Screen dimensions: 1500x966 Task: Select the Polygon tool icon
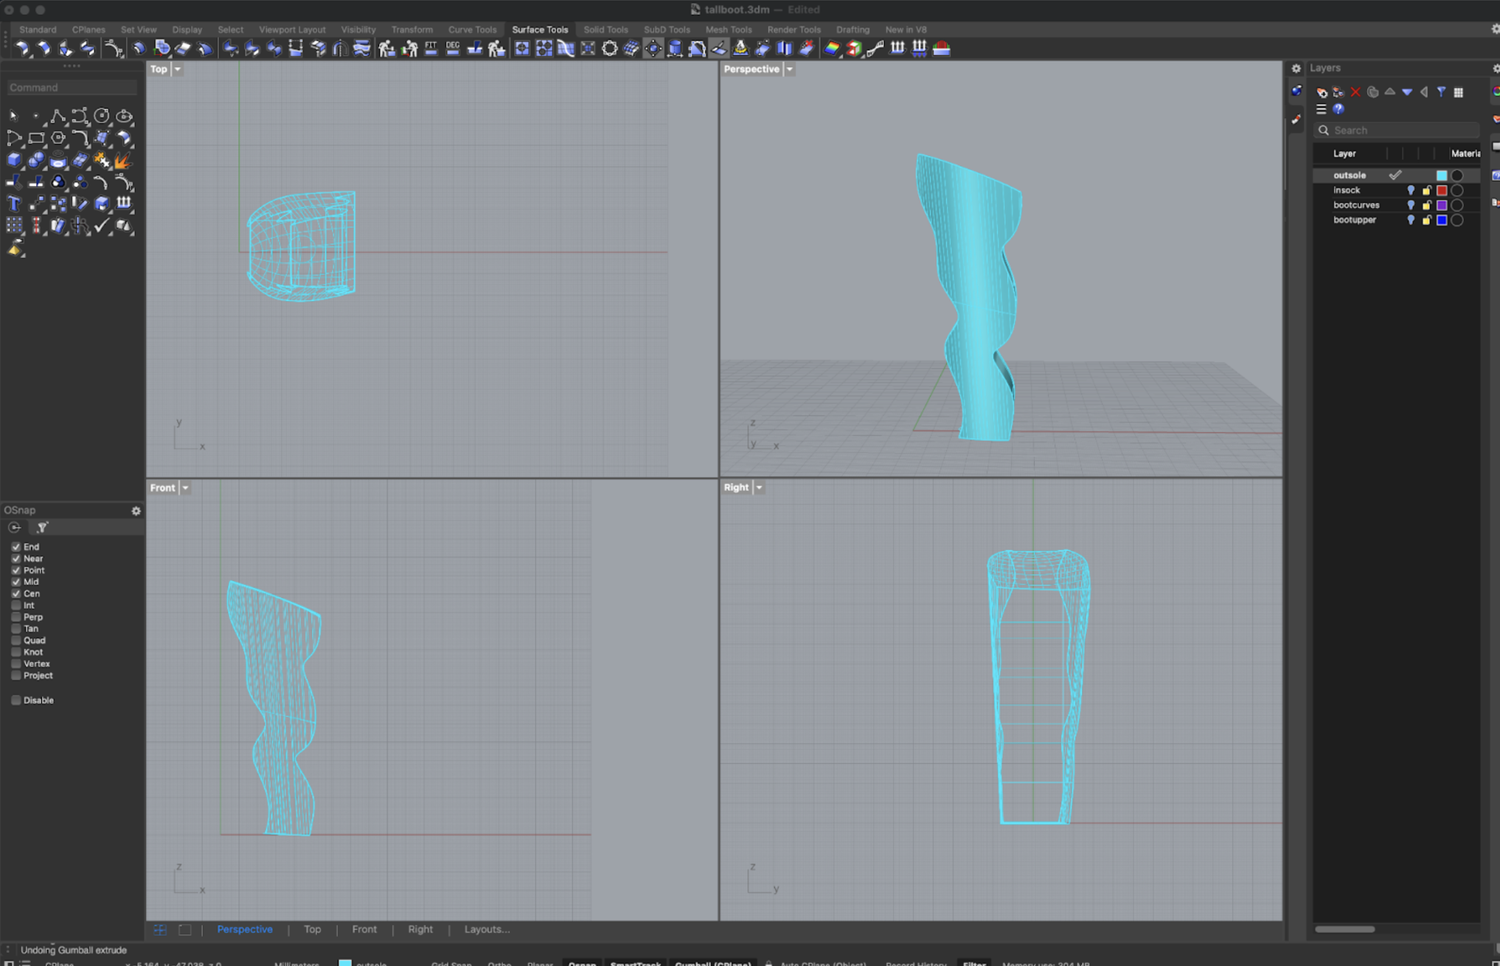click(x=58, y=138)
